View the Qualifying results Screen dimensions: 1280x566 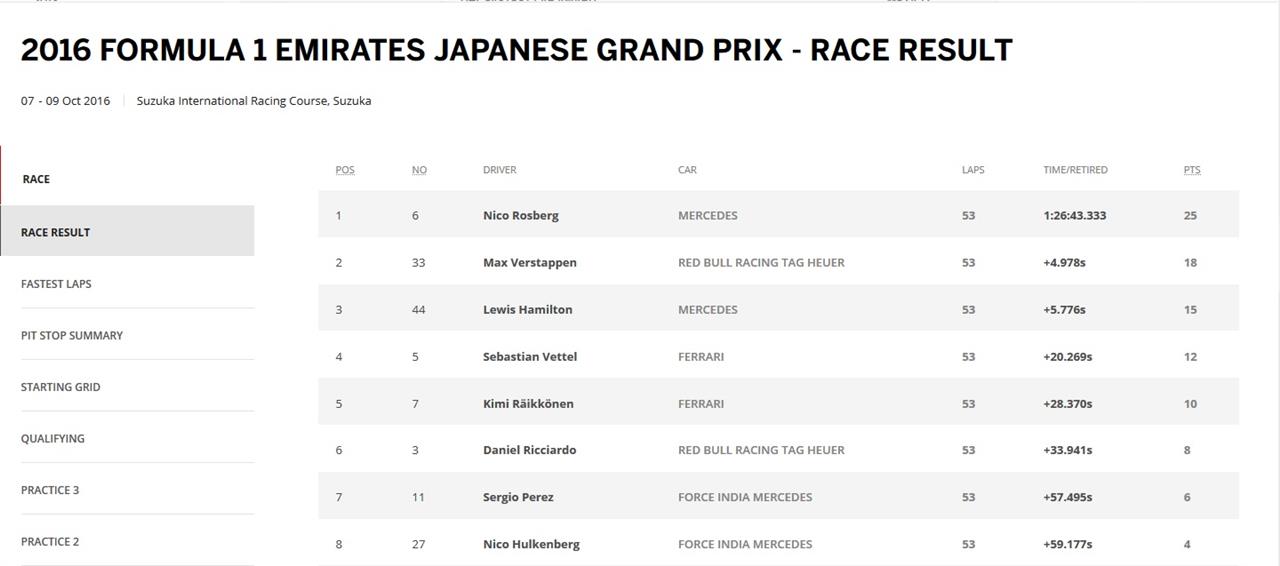(53, 438)
